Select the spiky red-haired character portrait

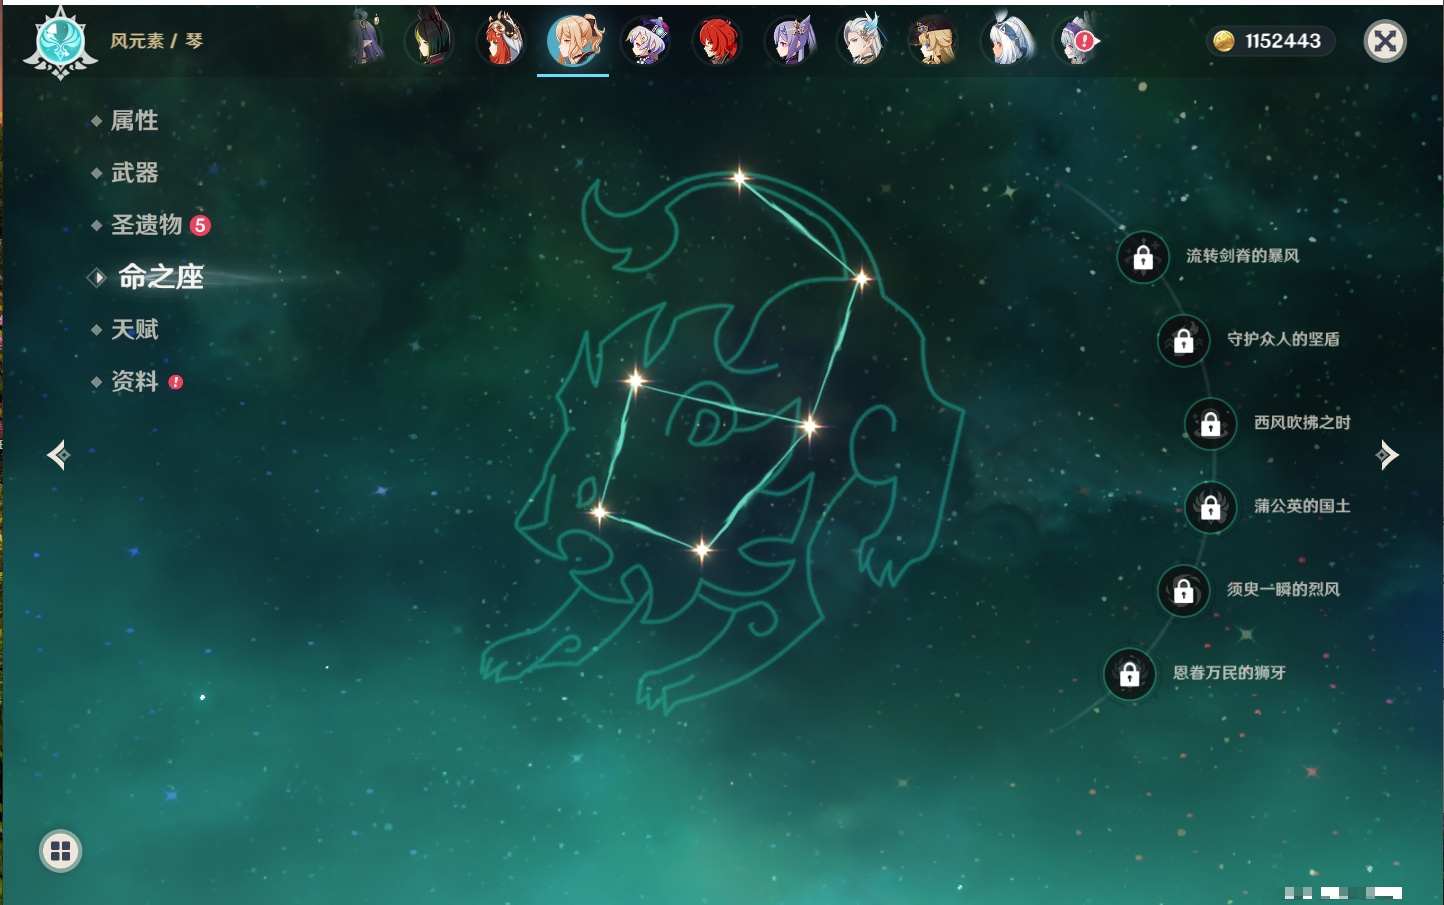pyautogui.click(x=717, y=41)
